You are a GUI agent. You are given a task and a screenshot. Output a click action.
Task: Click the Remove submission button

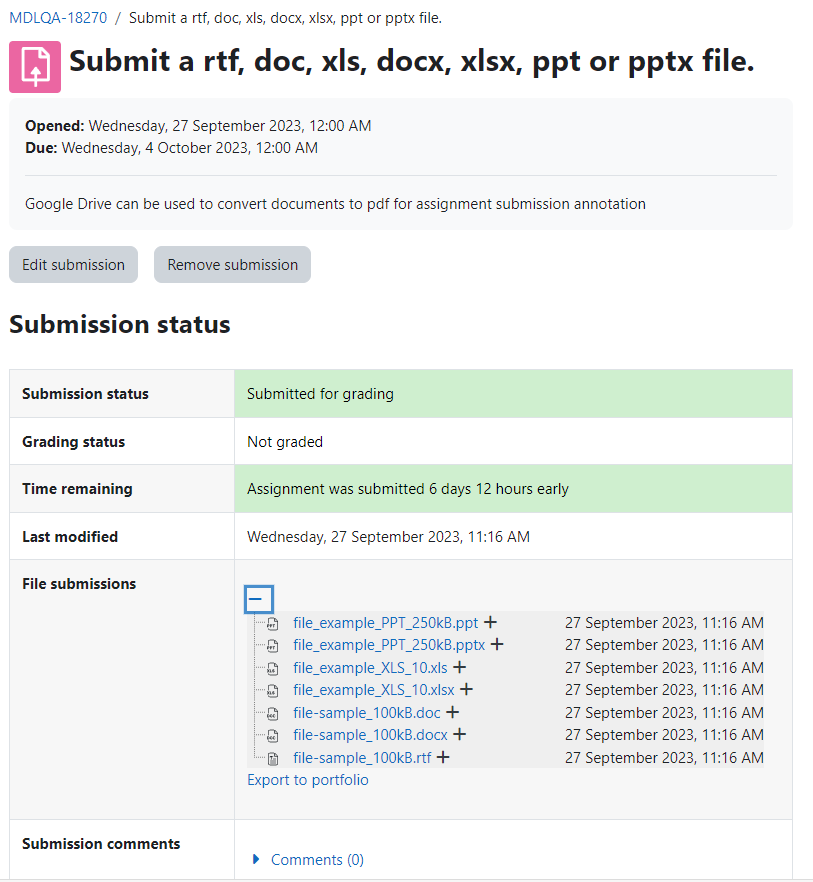pyautogui.click(x=232, y=264)
